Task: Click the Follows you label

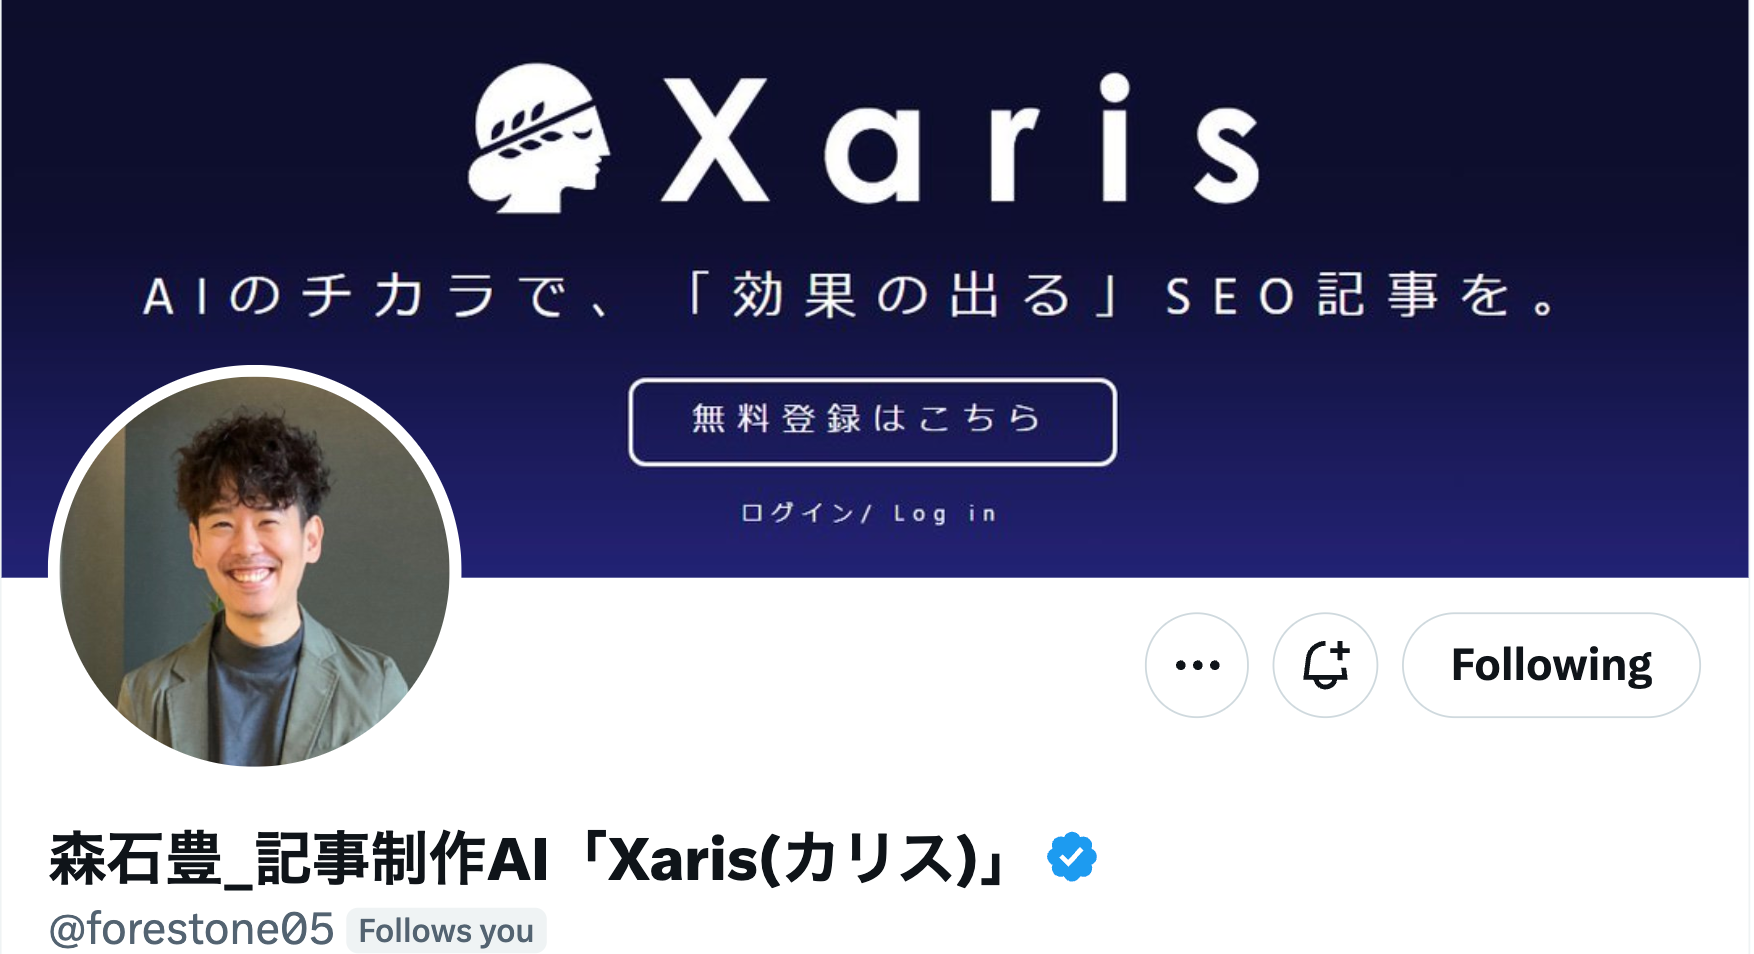Action: [446, 931]
